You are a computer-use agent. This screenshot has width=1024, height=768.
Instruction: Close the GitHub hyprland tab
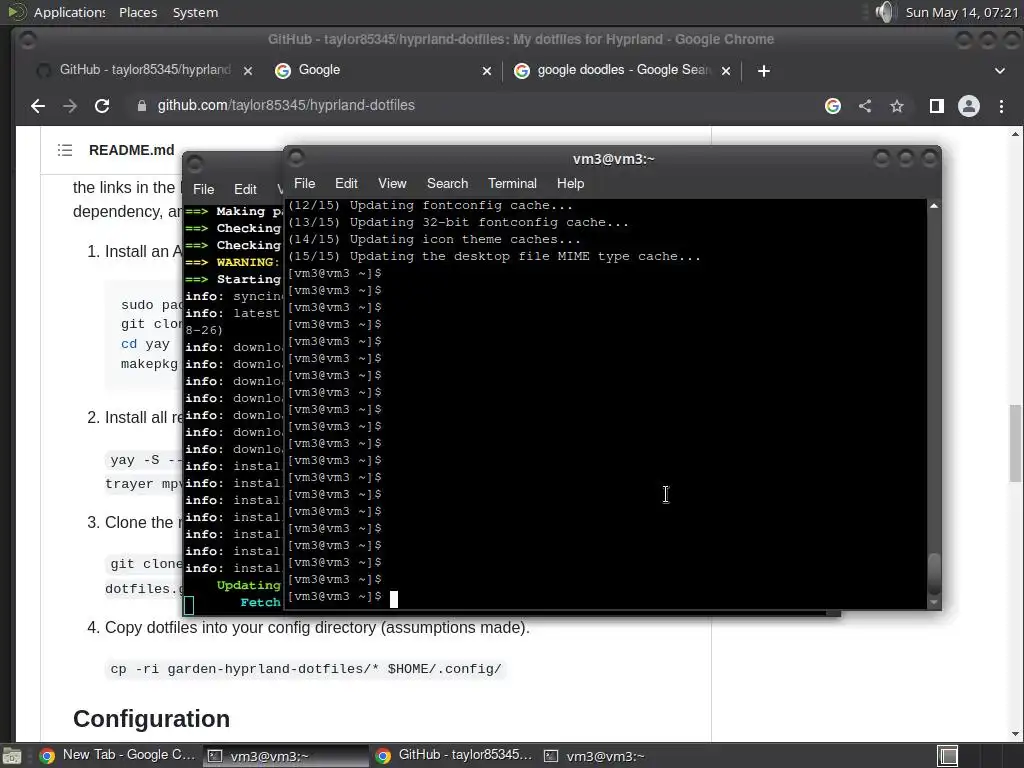248,71
